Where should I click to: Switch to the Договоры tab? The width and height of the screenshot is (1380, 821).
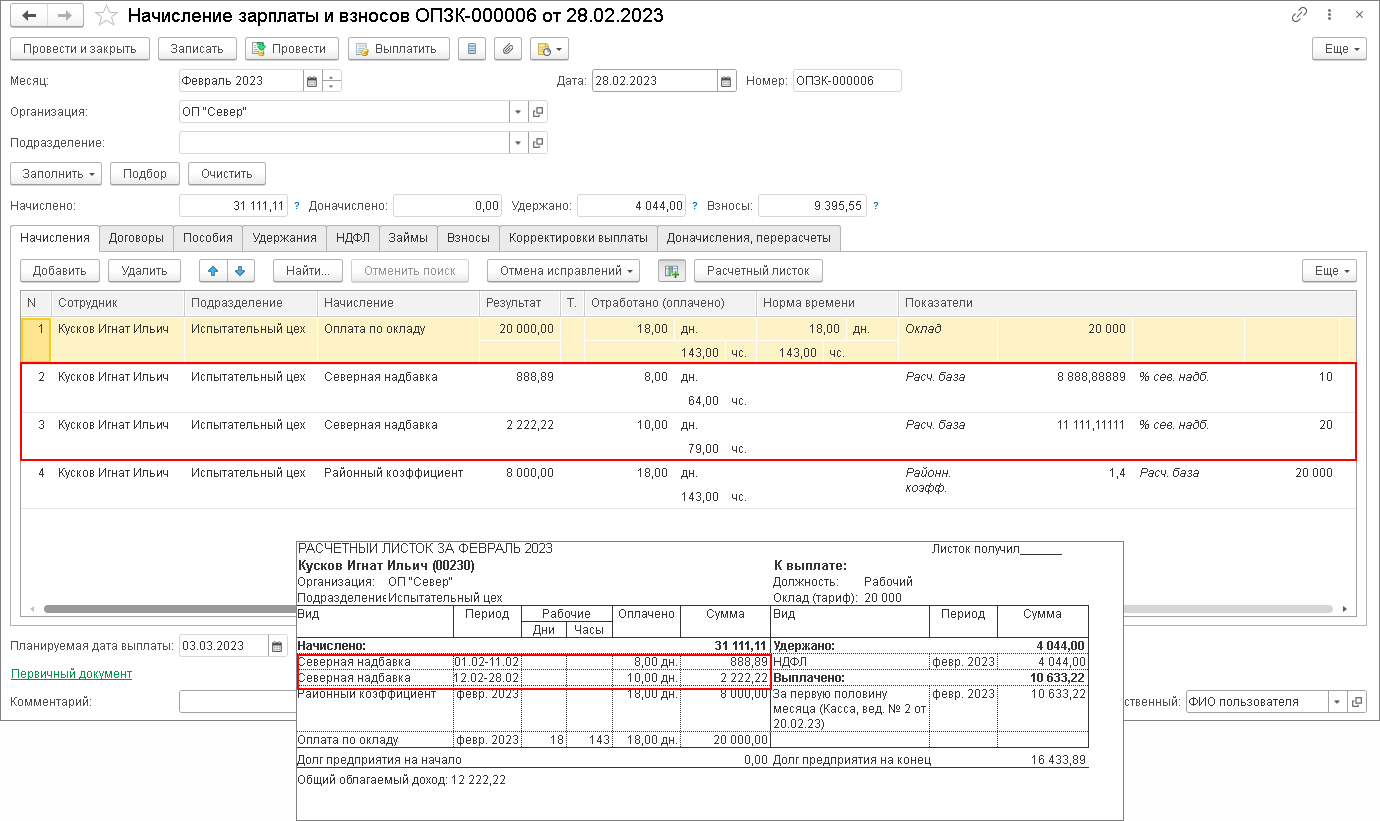(136, 238)
